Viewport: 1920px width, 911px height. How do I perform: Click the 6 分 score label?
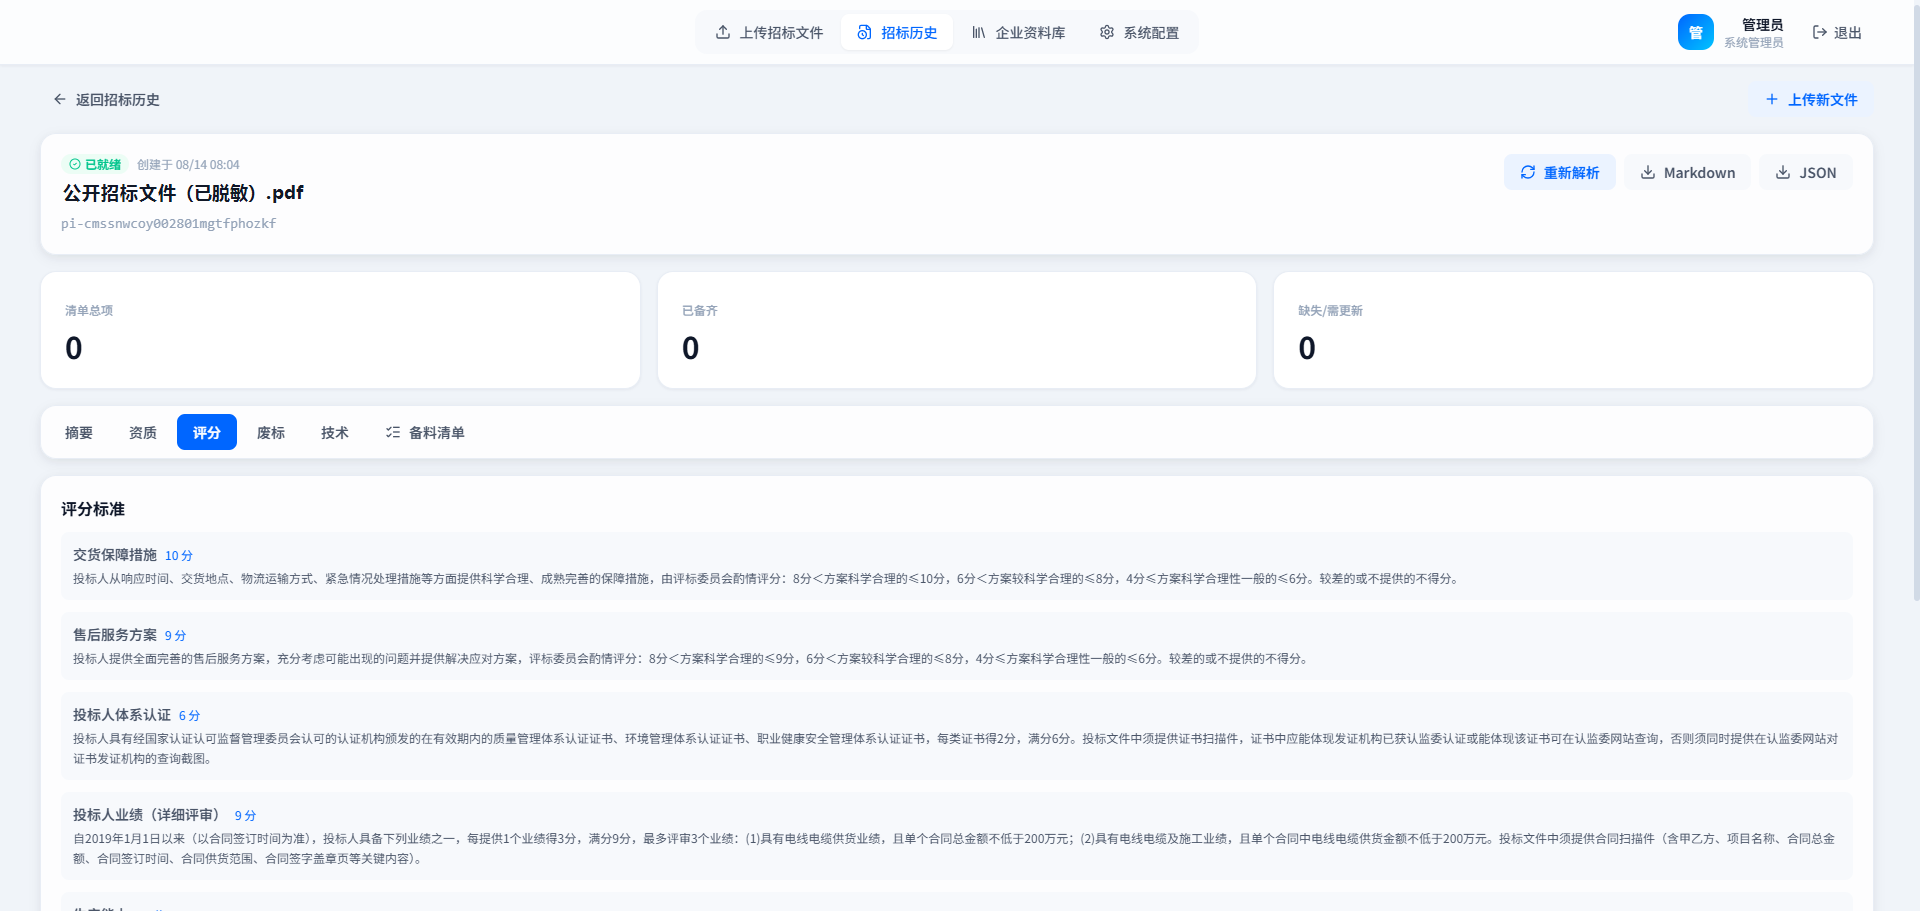pos(189,716)
